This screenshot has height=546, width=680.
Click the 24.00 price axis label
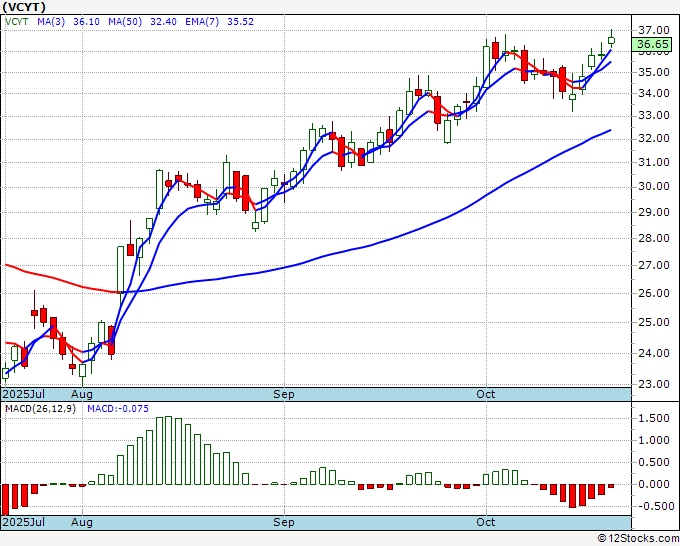coord(654,353)
